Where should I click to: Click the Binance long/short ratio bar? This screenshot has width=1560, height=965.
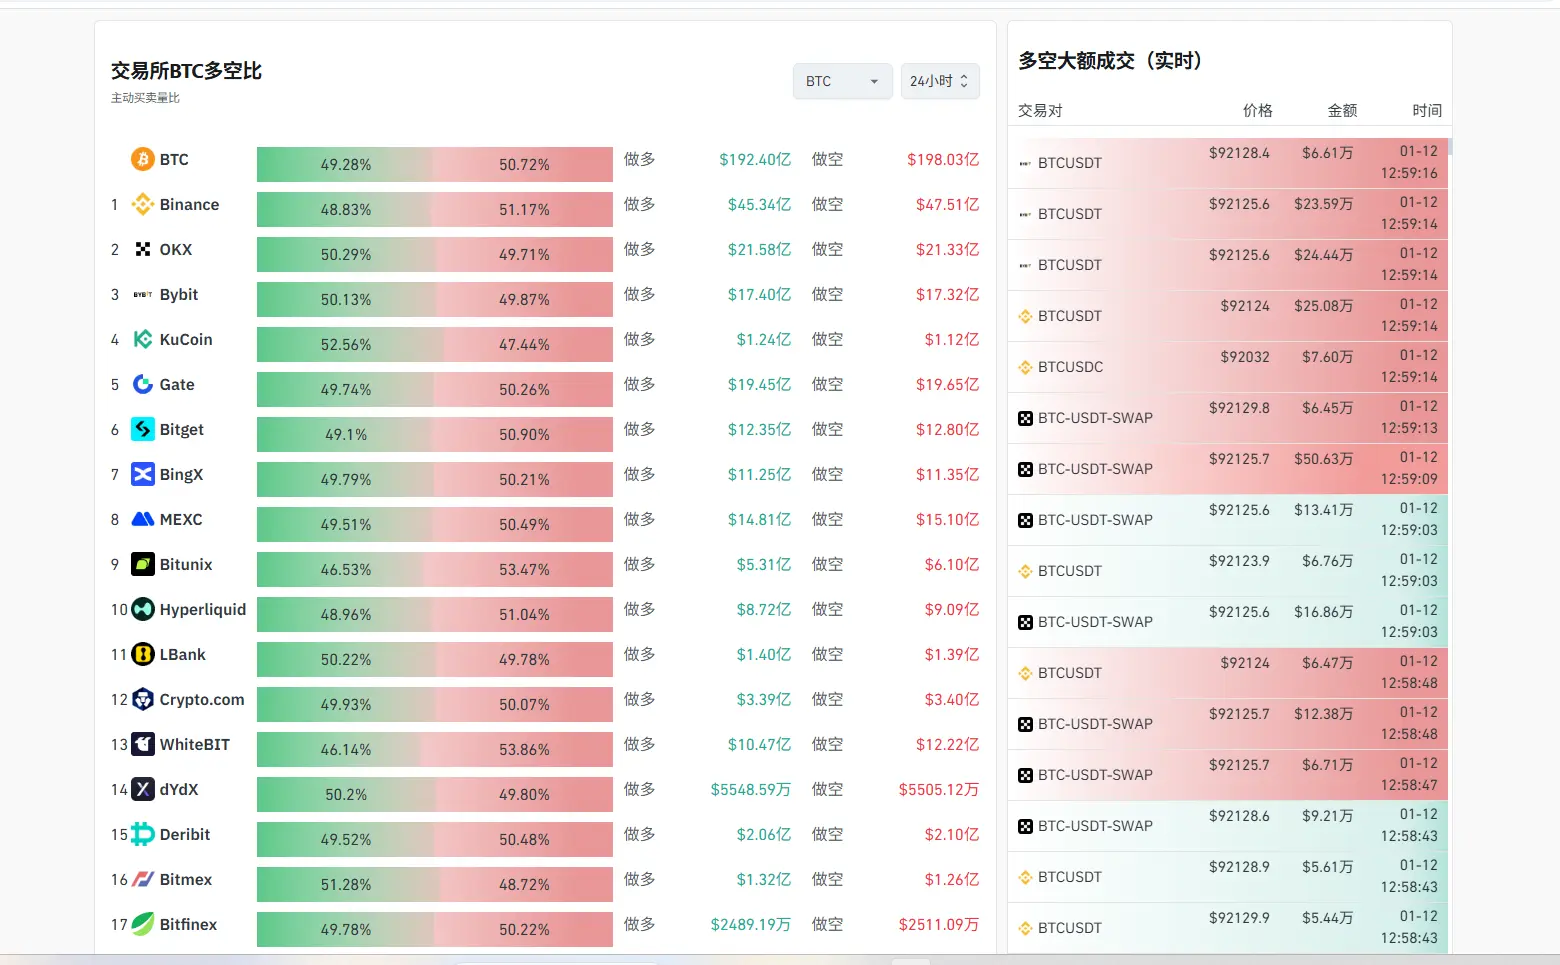point(435,209)
